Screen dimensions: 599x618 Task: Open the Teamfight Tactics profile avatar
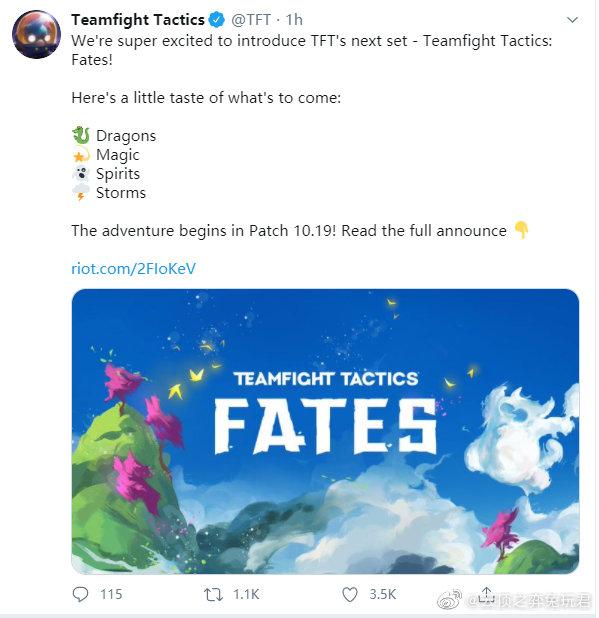tap(36, 34)
